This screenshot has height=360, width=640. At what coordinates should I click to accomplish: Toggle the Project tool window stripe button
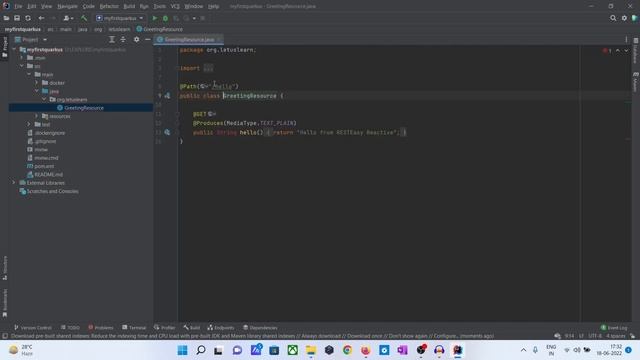click(4, 47)
